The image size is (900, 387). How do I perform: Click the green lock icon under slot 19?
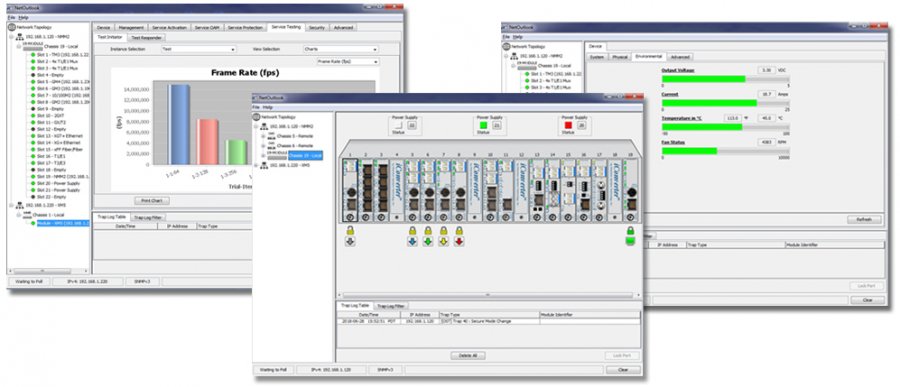click(x=630, y=231)
